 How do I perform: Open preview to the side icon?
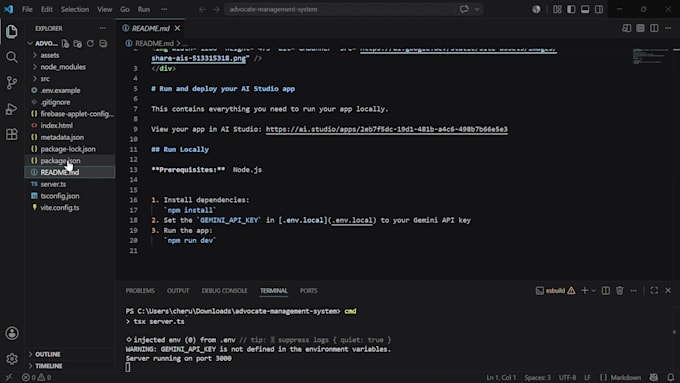[626, 28]
